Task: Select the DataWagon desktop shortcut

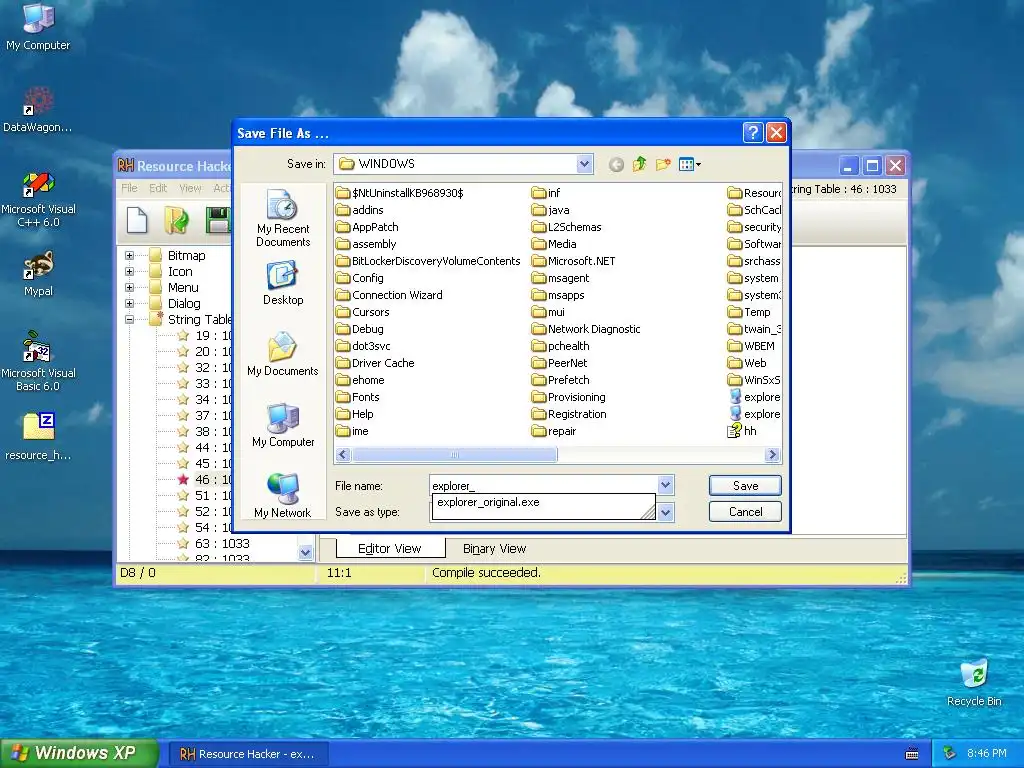Action: (38, 109)
